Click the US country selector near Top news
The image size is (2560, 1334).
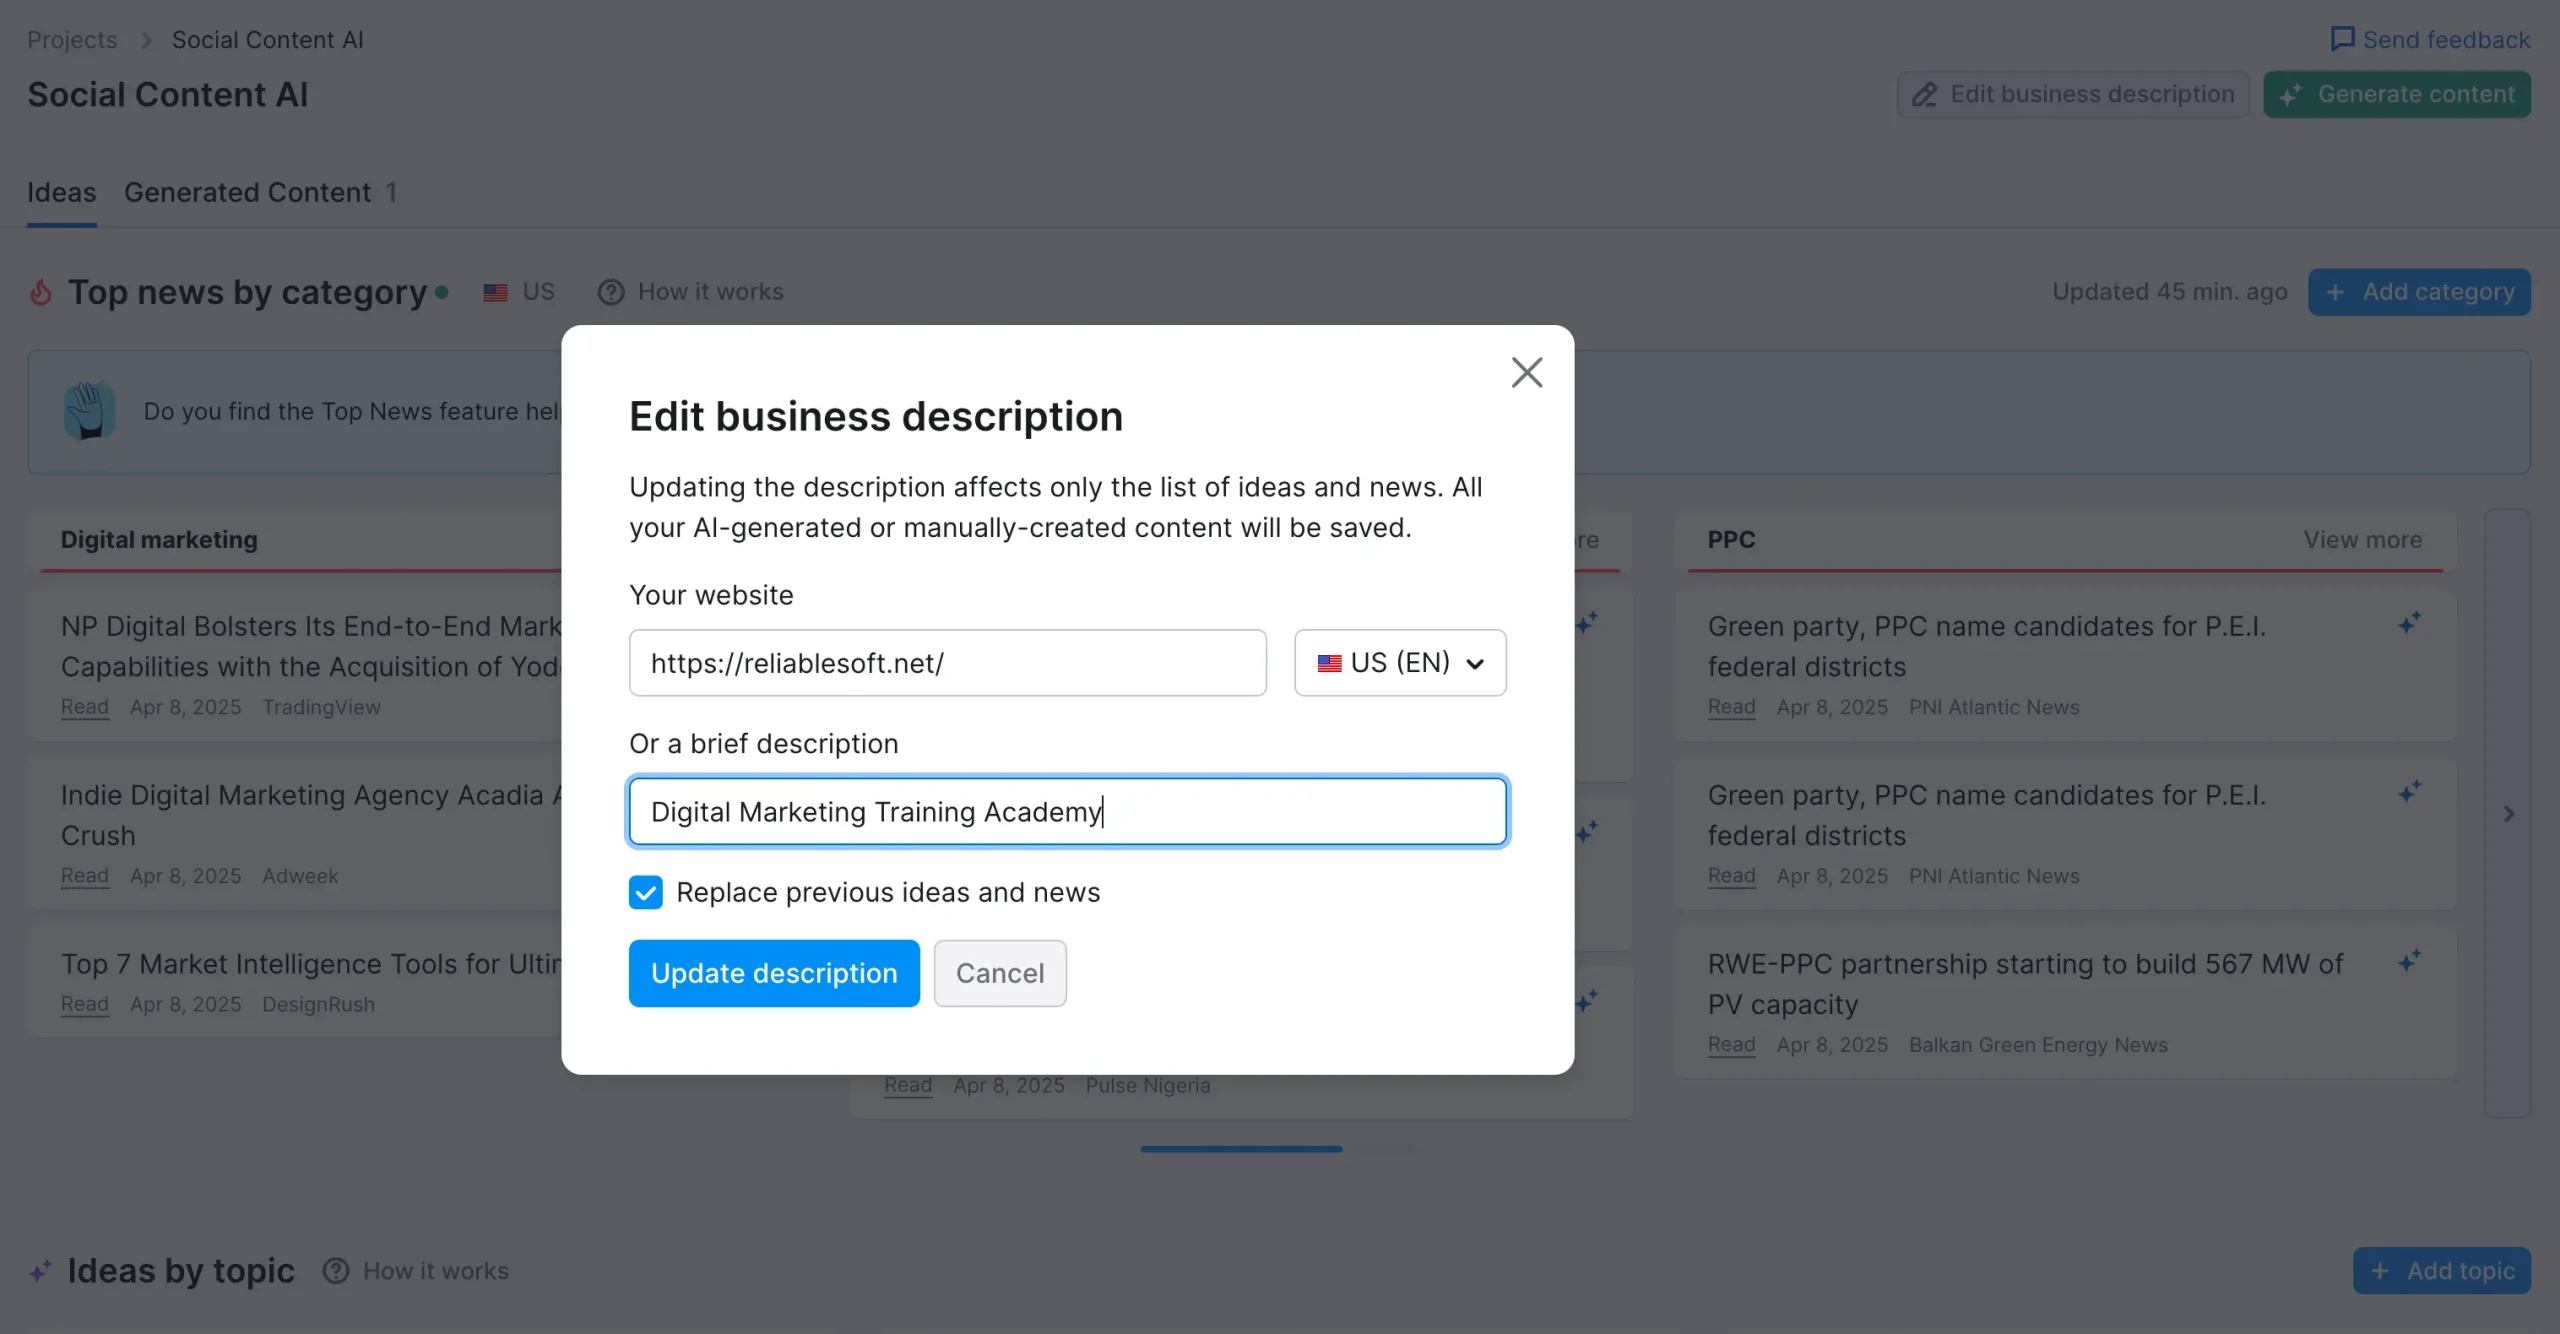coord(519,292)
